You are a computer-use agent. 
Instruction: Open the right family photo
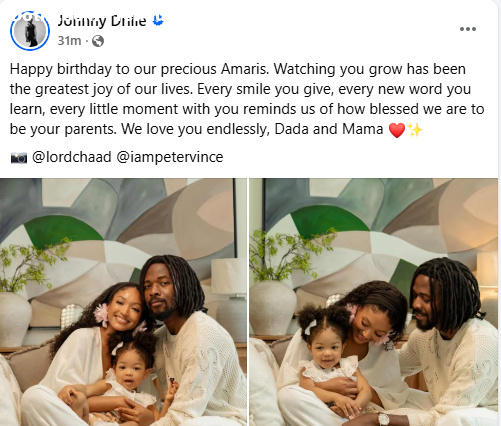(374, 302)
